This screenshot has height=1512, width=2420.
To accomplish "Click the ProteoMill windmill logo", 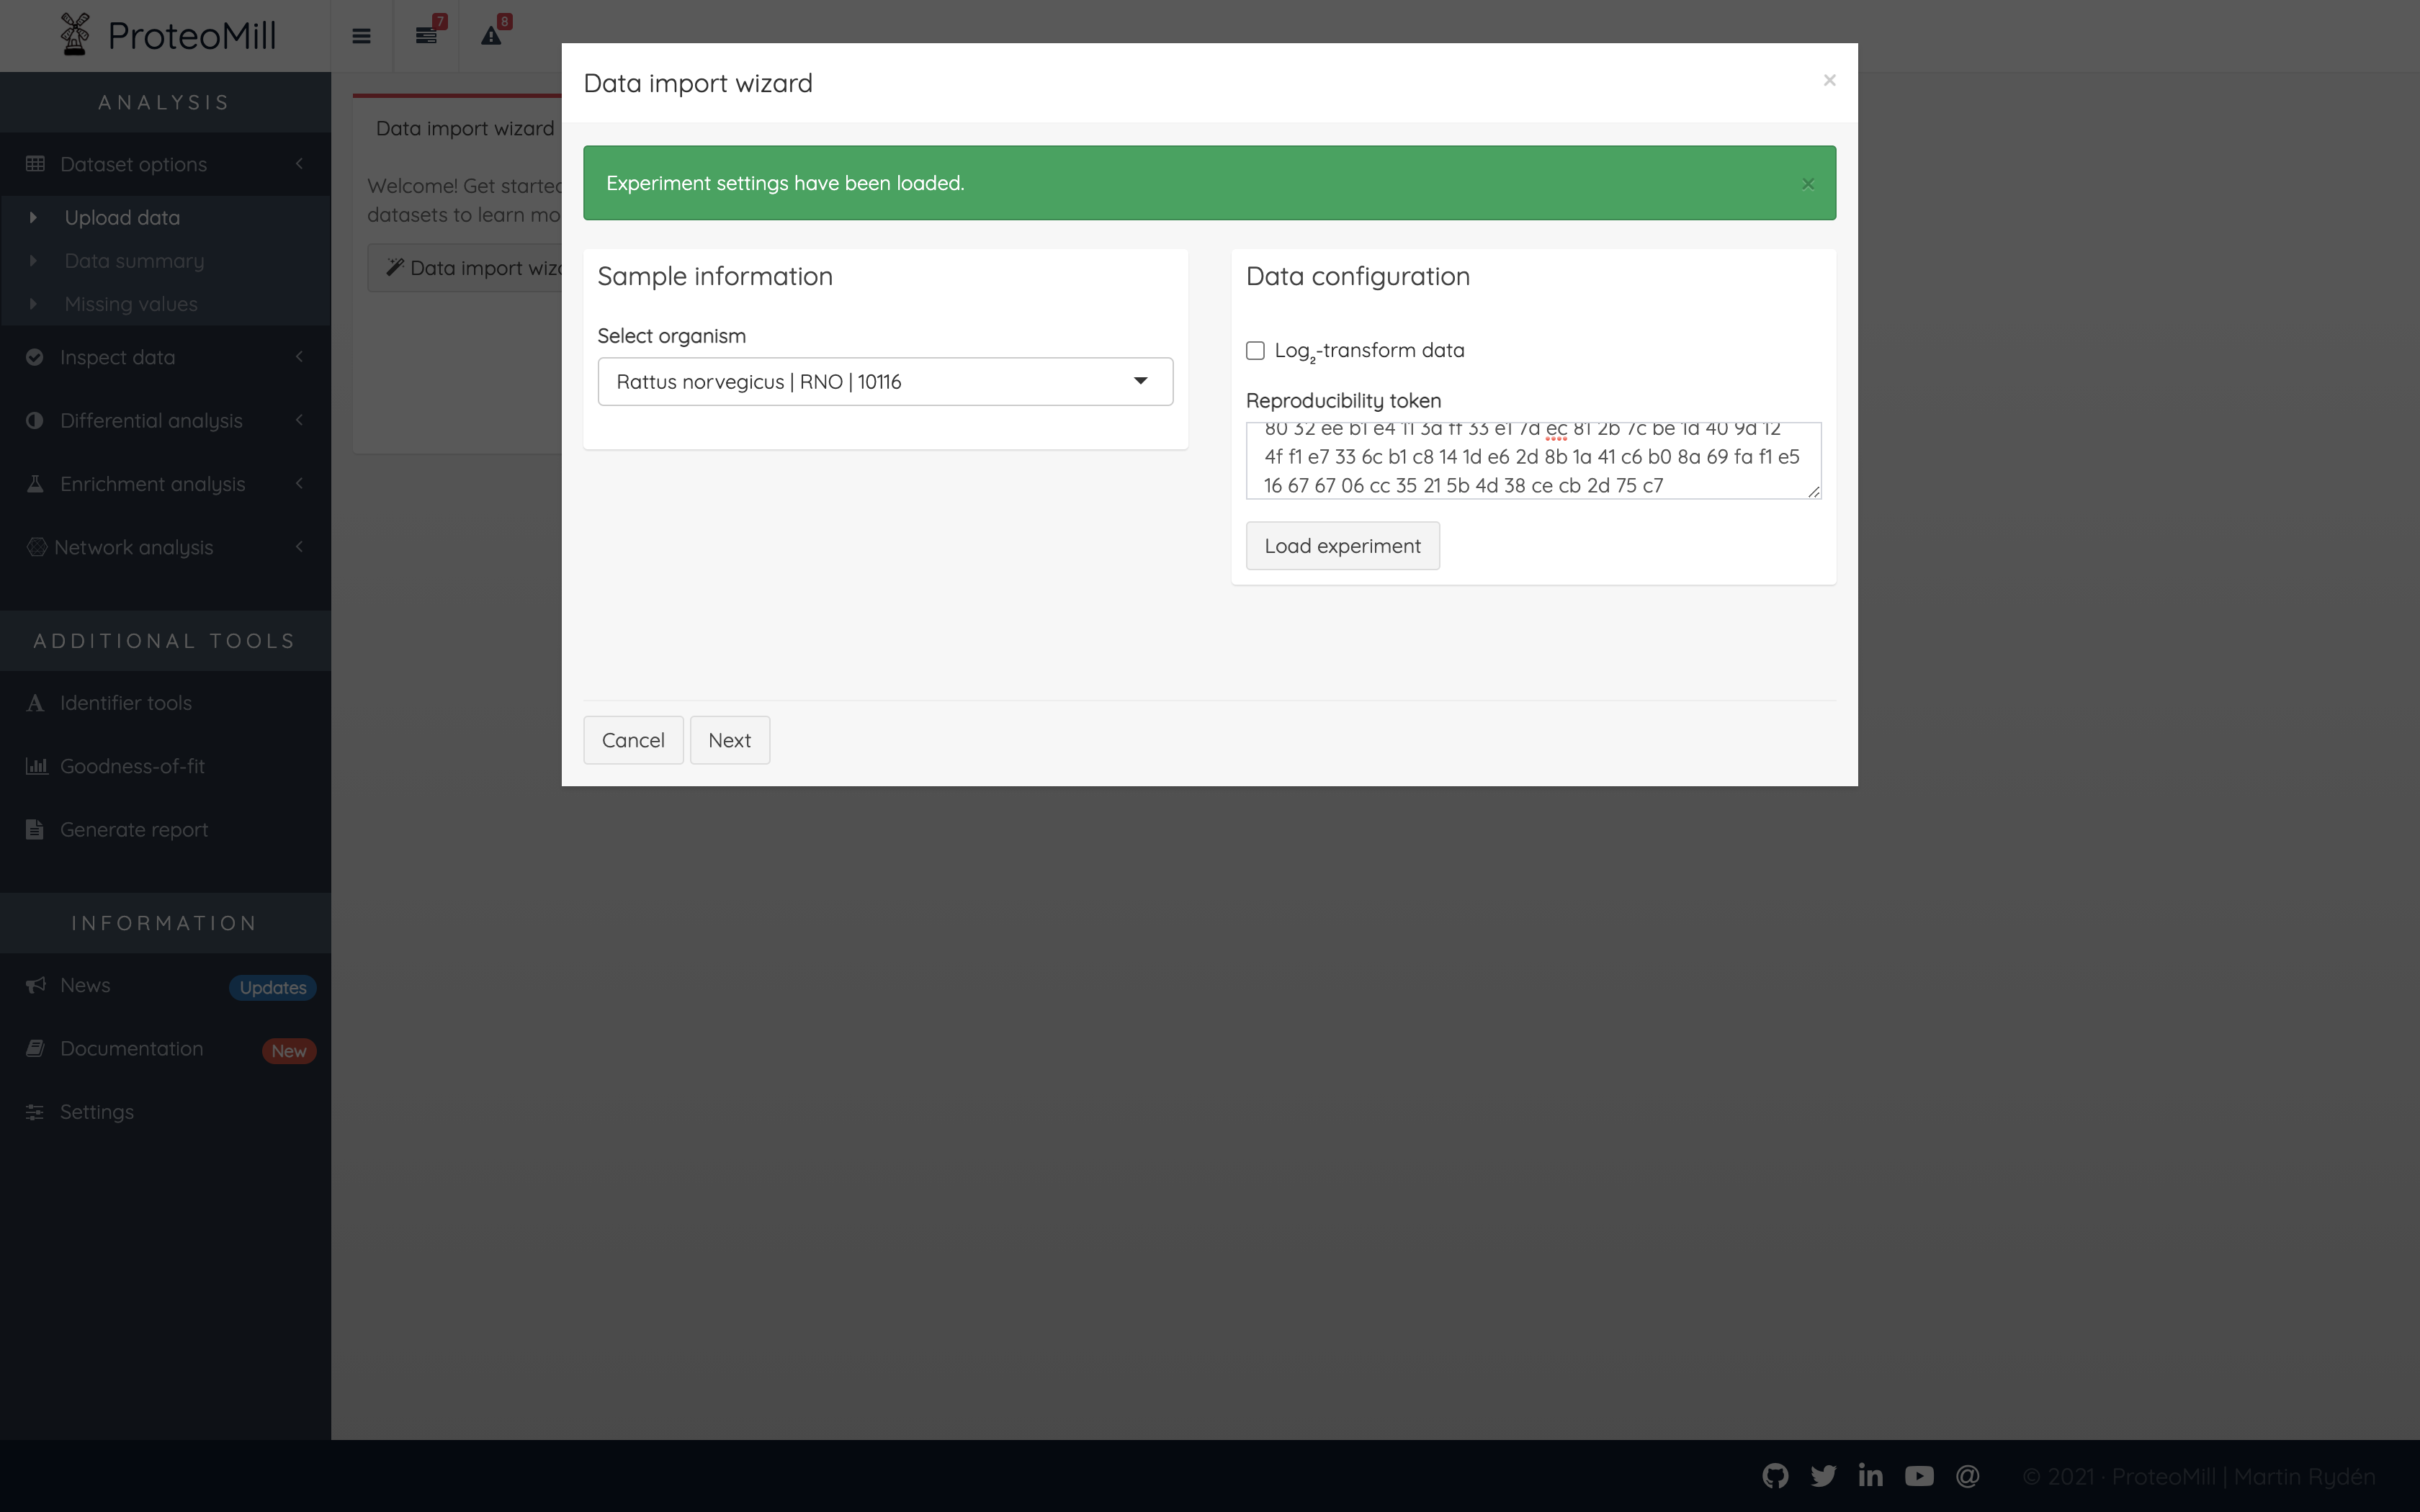I will pos(75,35).
